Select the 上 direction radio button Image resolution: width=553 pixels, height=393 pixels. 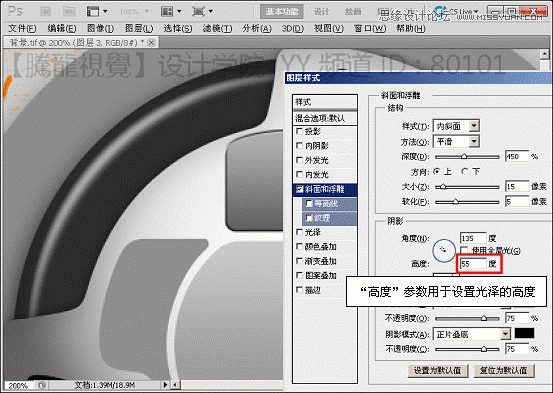[437, 171]
